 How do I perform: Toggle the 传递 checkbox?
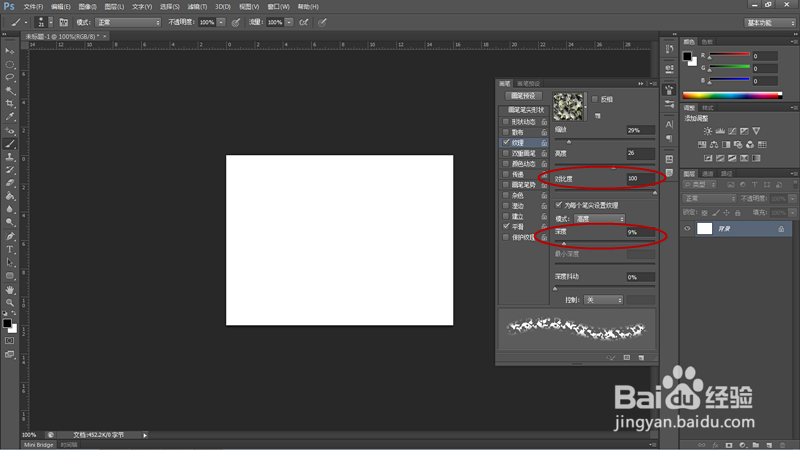[x=506, y=174]
